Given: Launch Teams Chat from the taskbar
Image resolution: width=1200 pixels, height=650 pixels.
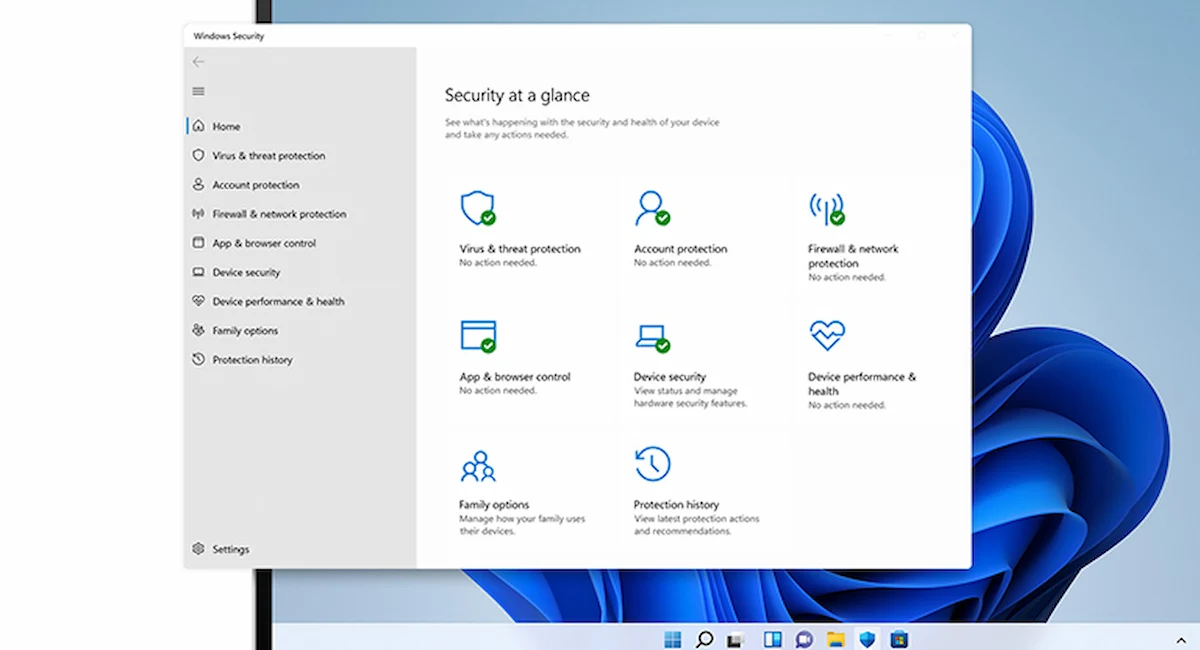Looking at the screenshot, I should (804, 639).
